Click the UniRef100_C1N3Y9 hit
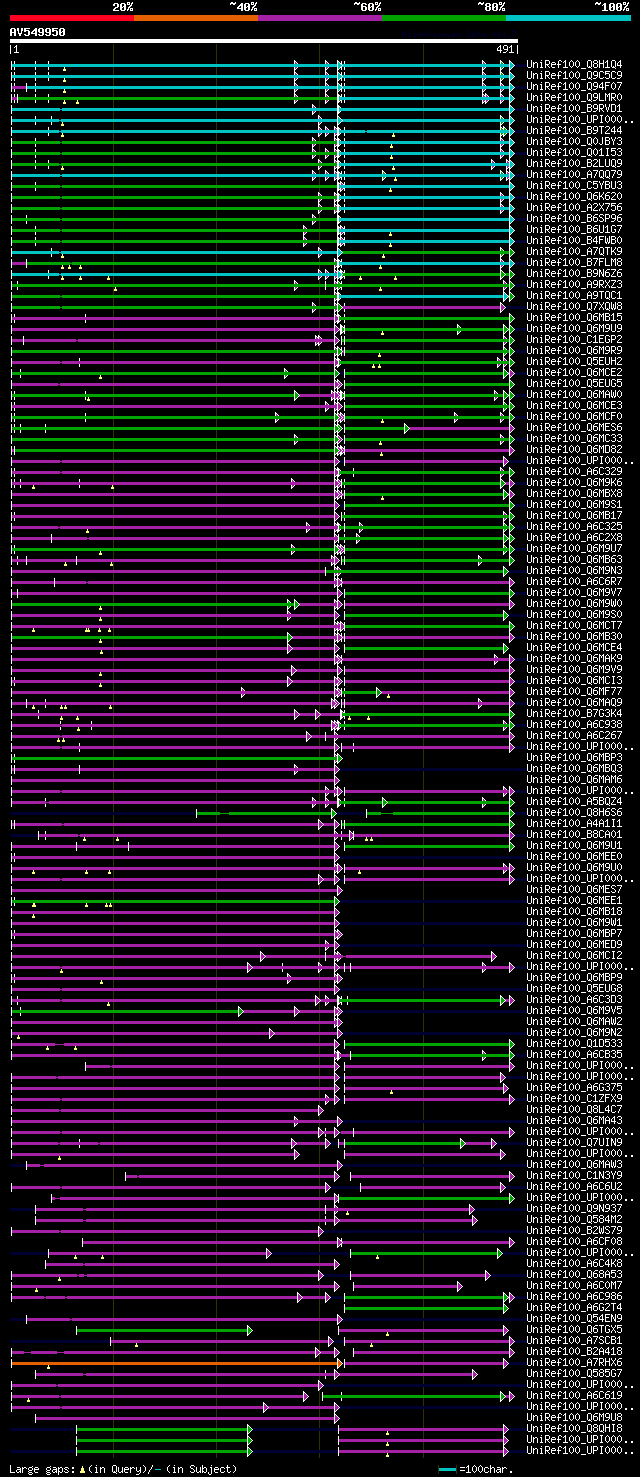Image resolution: width=640 pixels, height=1477 pixels. click(574, 1175)
